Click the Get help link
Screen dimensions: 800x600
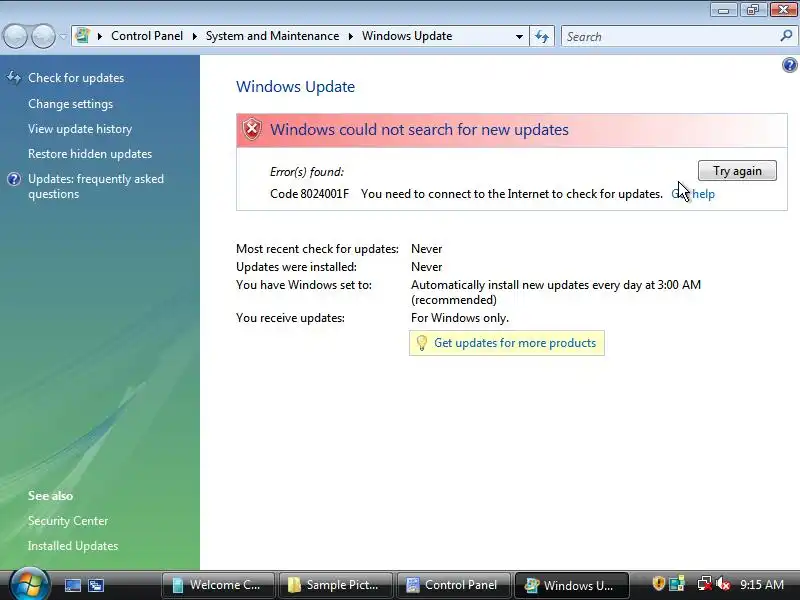tap(693, 194)
